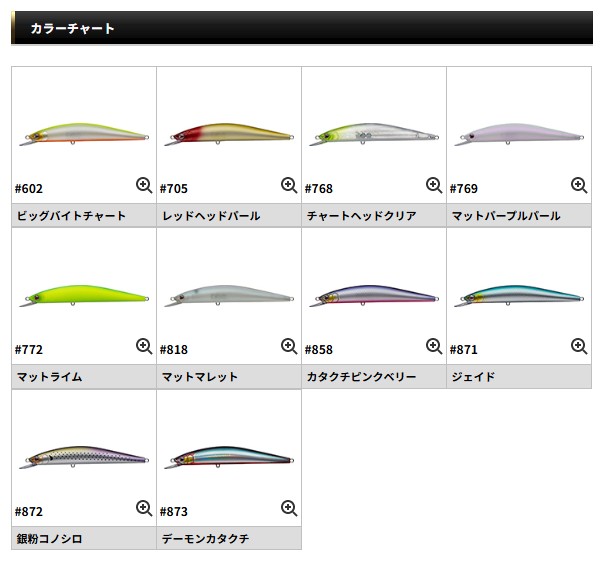Image resolution: width=605 pixels, height=564 pixels.
Task: Click the カラーチャート section header
Action: coord(72,29)
